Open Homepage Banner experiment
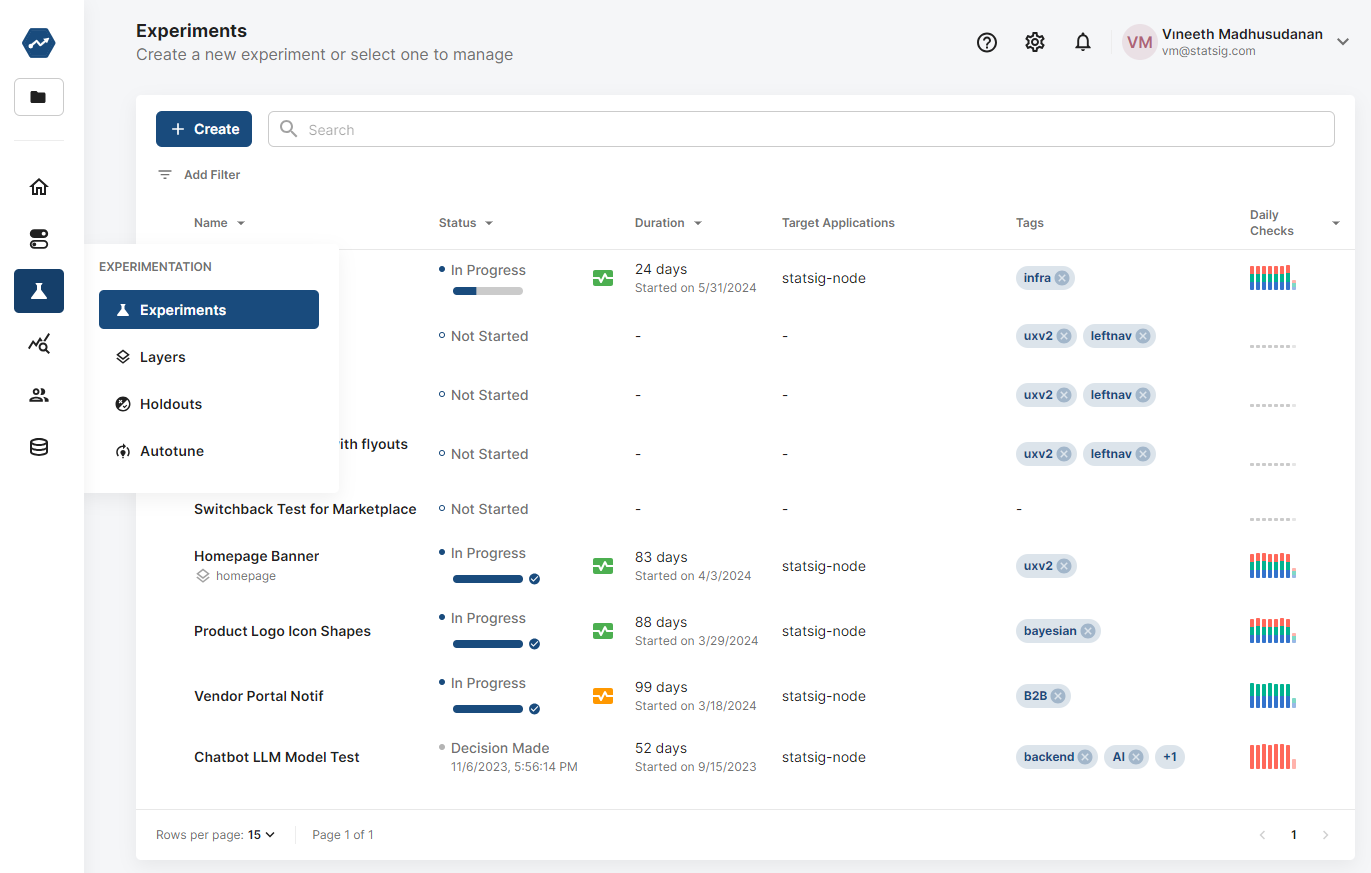Image resolution: width=1371 pixels, height=873 pixels. (x=256, y=556)
